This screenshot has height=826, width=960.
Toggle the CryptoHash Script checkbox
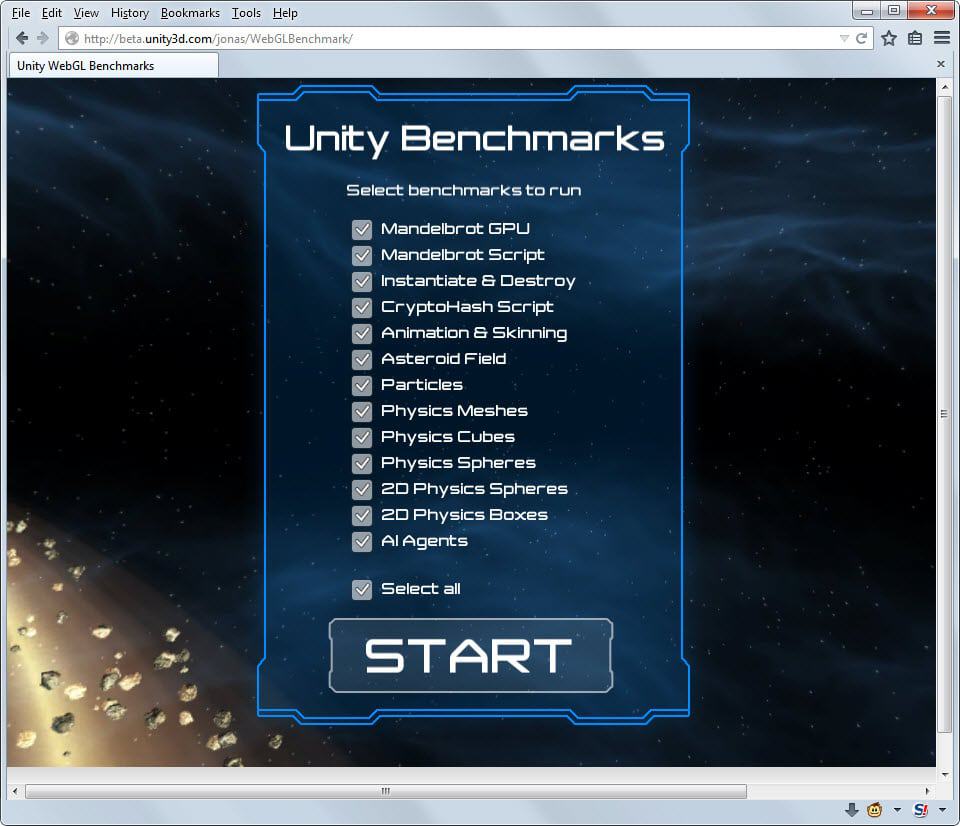coord(362,307)
